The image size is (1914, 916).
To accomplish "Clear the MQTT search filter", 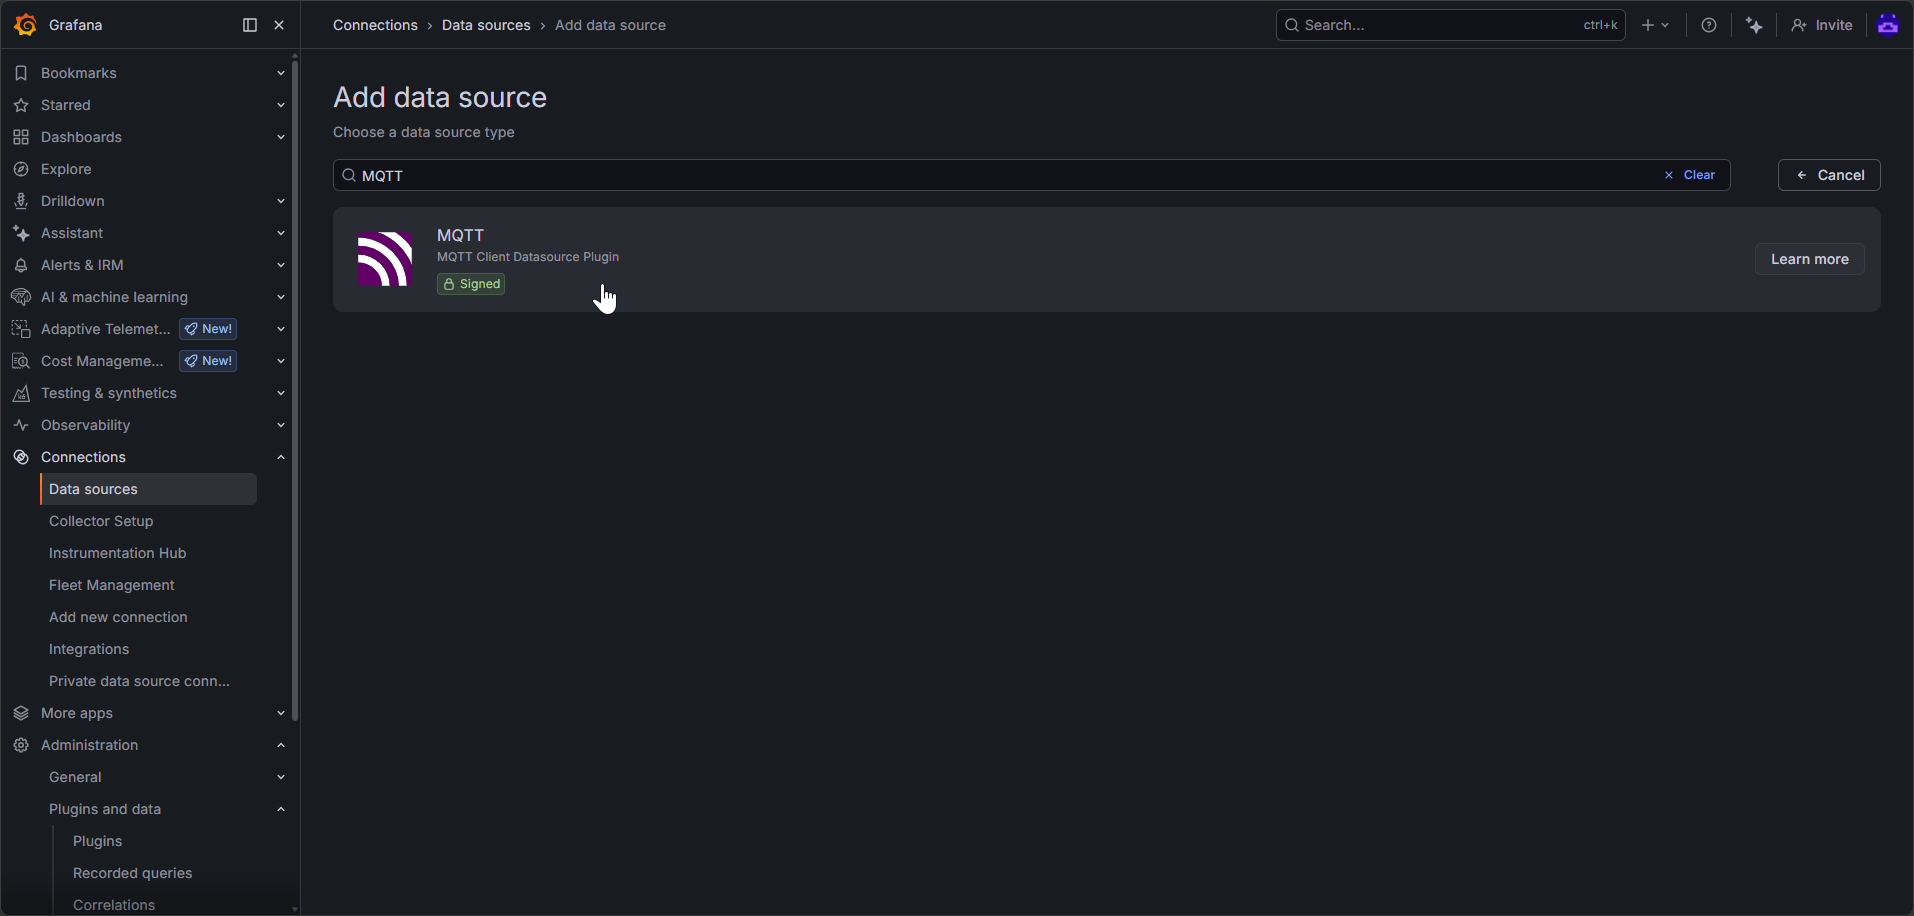I will point(1690,175).
